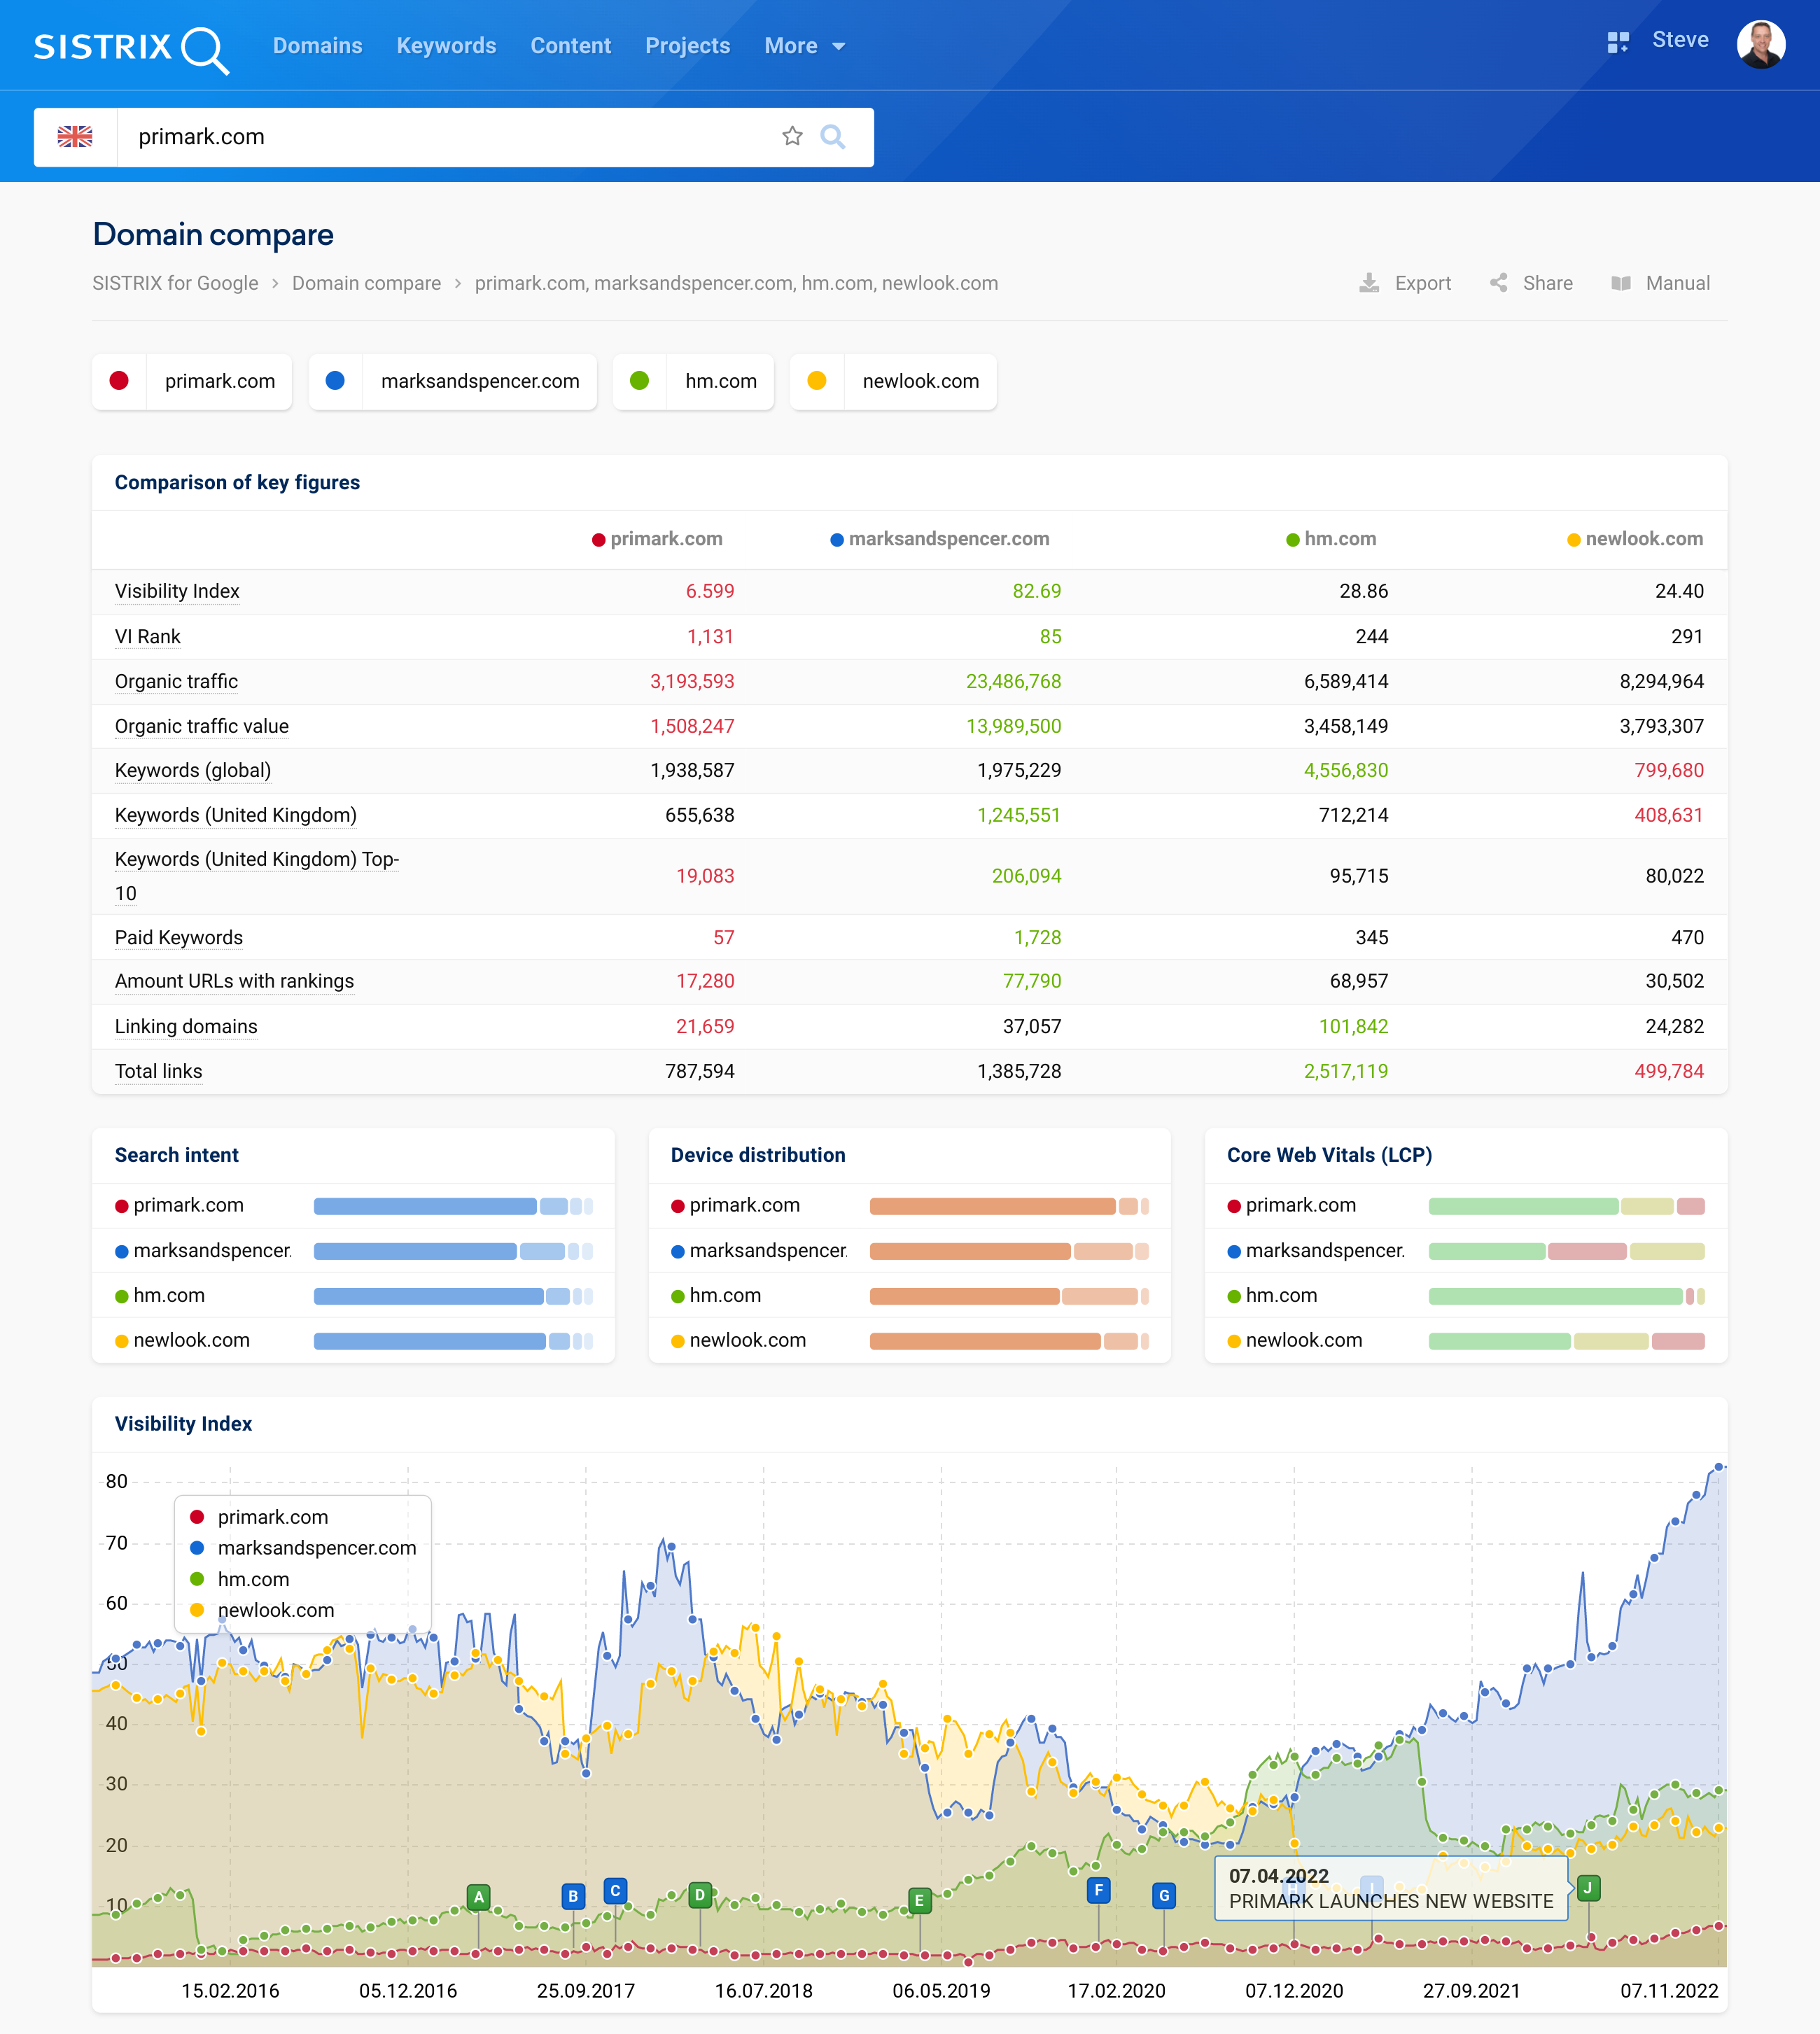Viewport: 1820px width, 2034px height.
Task: Open the Domains menu
Action: 318,46
